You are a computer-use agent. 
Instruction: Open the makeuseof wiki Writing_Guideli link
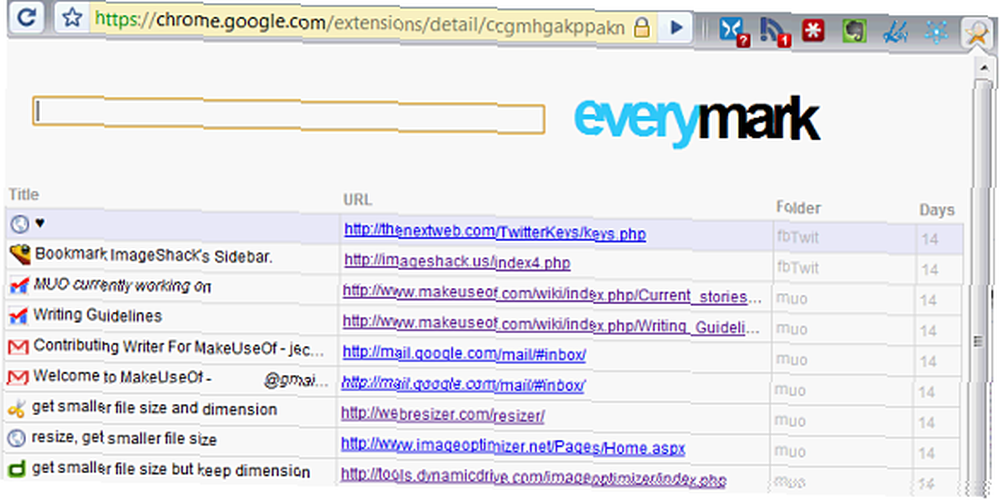(x=552, y=325)
